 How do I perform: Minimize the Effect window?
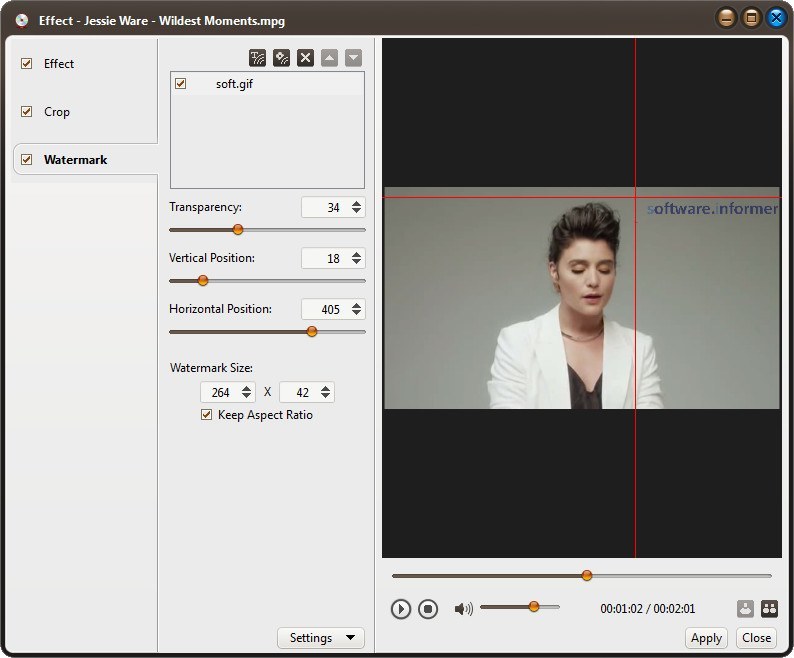[x=726, y=19]
